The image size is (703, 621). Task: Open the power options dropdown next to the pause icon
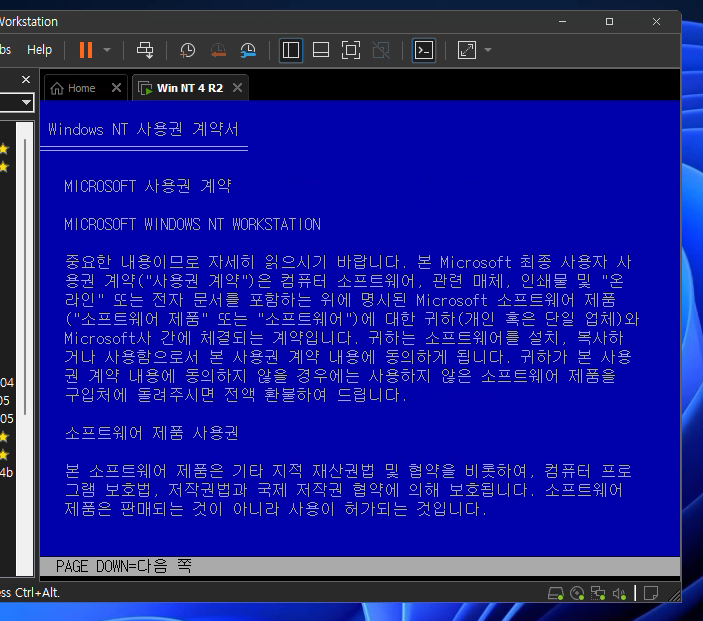[x=107, y=50]
